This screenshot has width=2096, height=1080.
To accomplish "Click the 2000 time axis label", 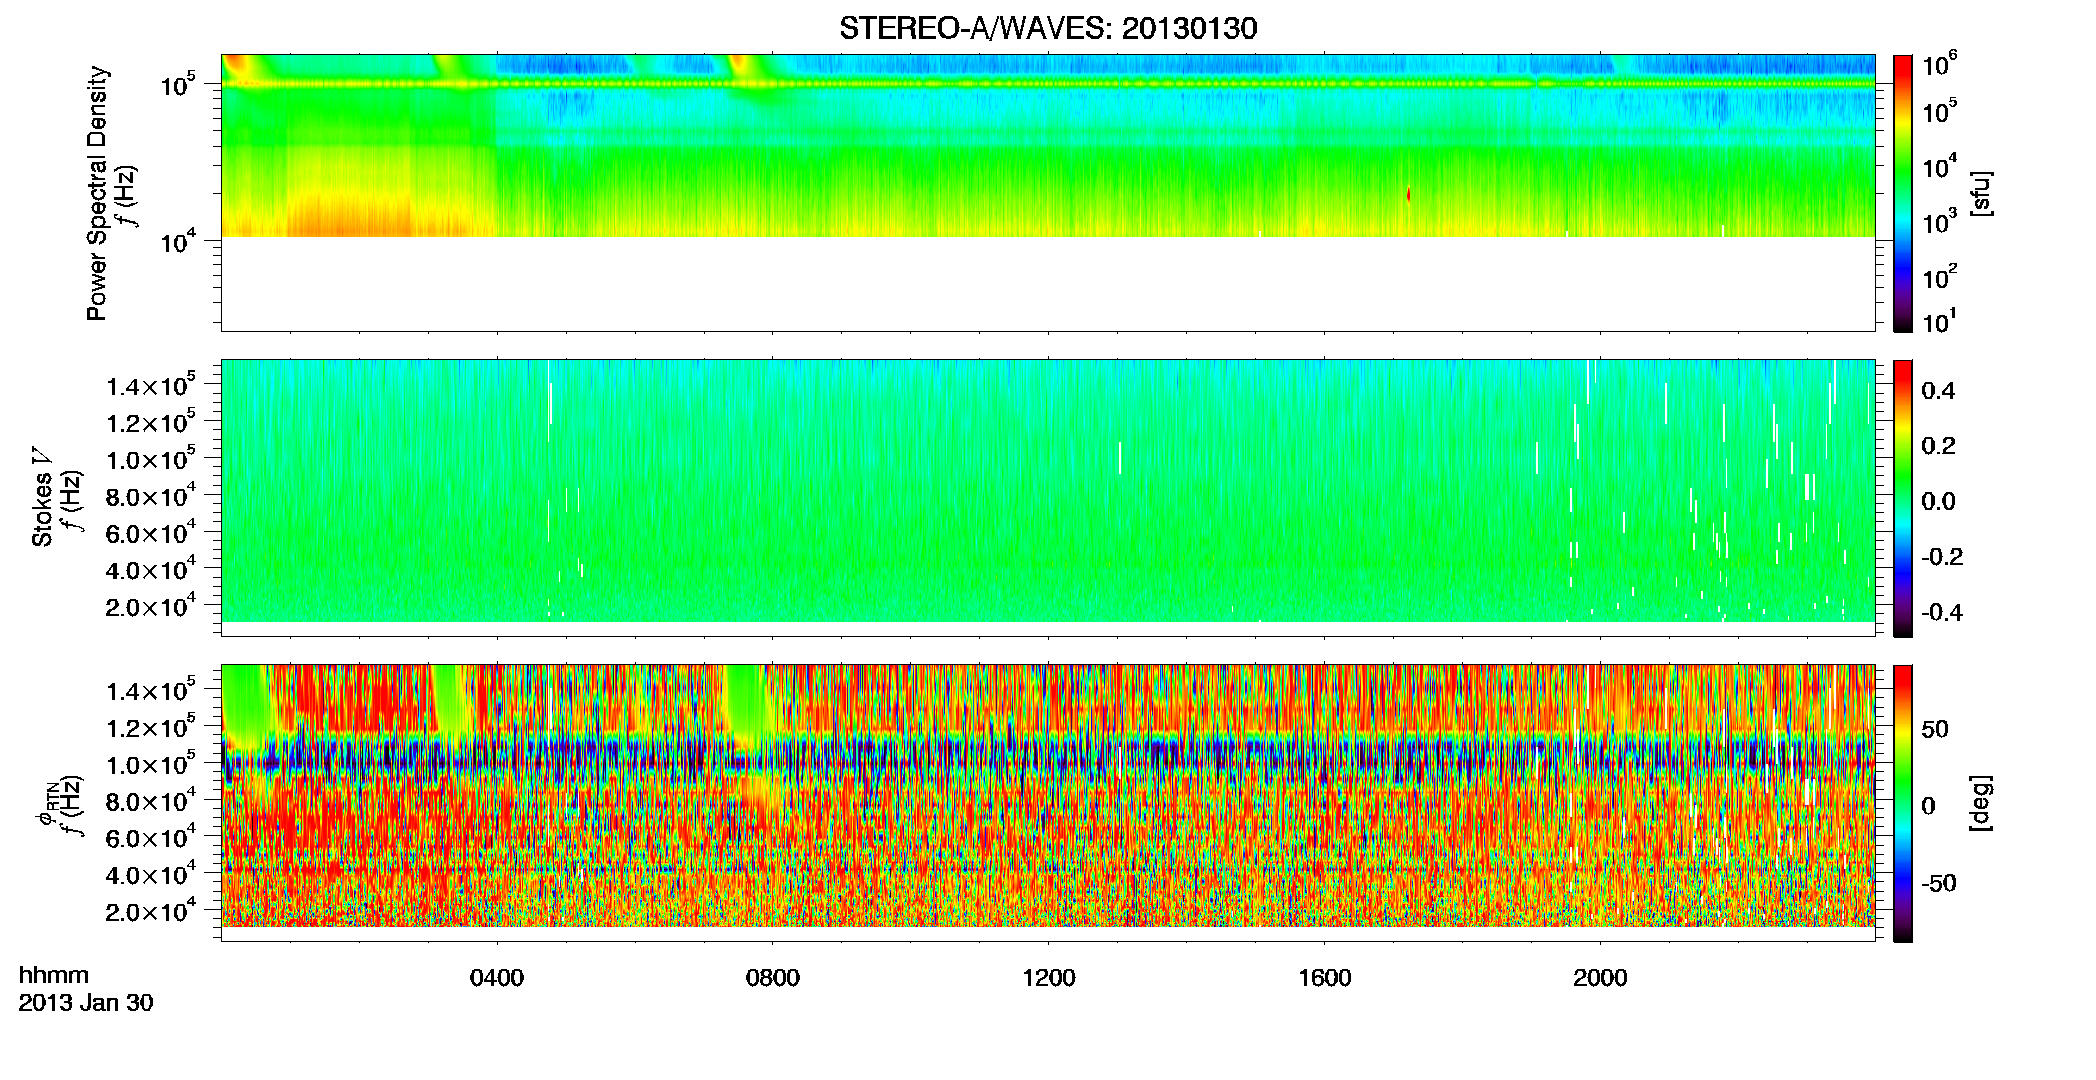I will tap(1600, 978).
